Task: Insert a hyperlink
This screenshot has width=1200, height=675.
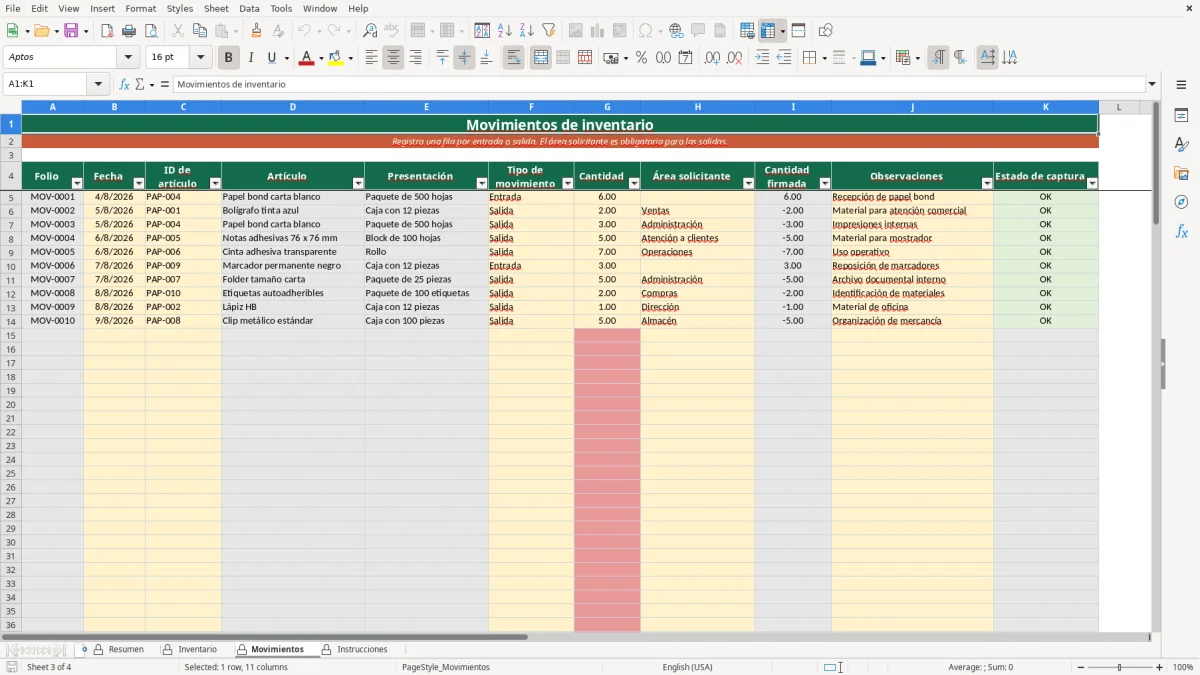Action: (676, 31)
